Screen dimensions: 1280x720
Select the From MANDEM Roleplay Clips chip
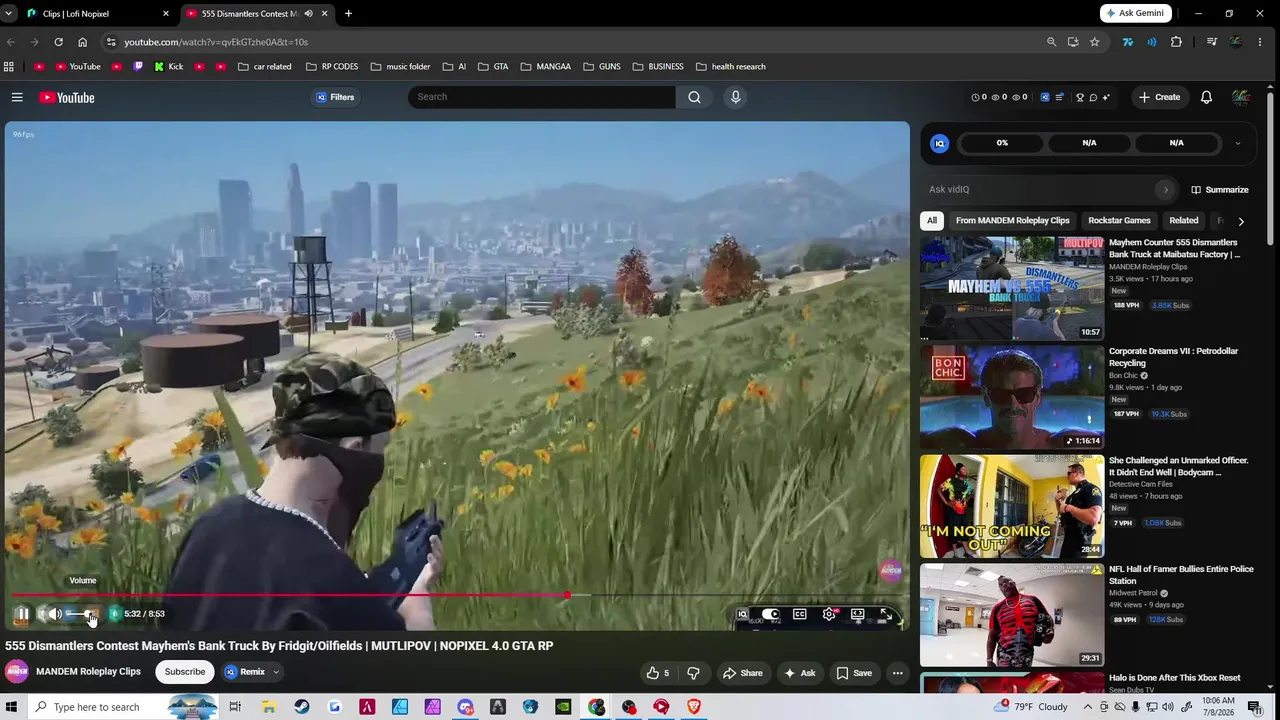click(x=1012, y=220)
